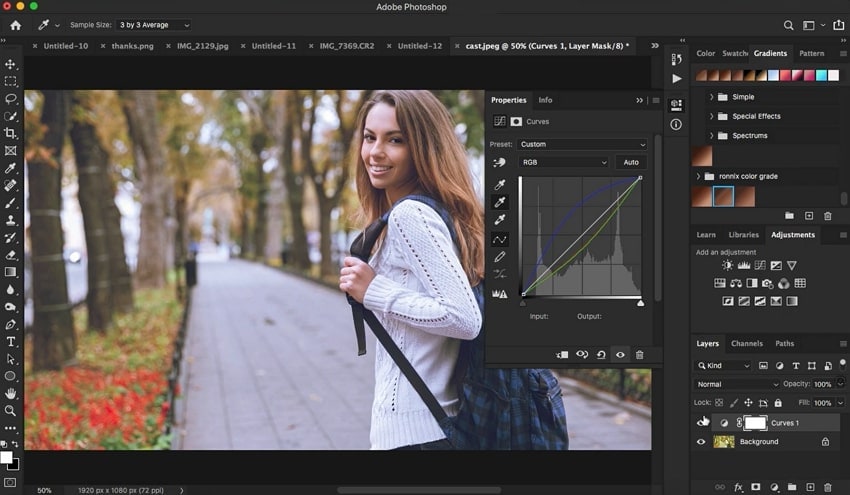Hide the Background layer eye icon
The height and width of the screenshot is (495, 850).
(x=701, y=441)
